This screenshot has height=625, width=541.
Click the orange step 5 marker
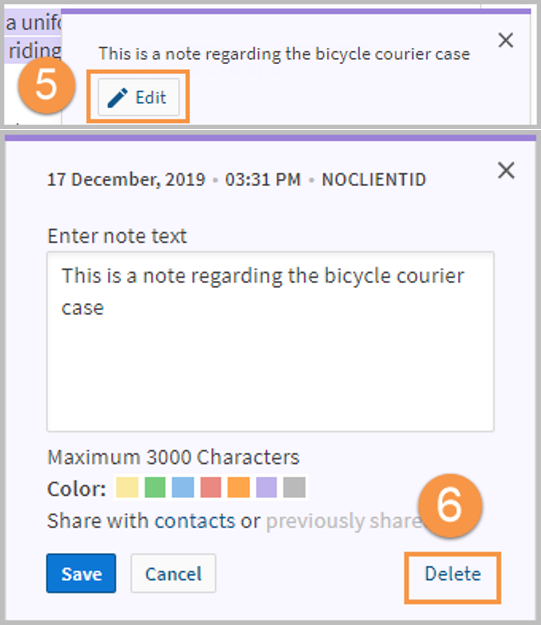[47, 85]
